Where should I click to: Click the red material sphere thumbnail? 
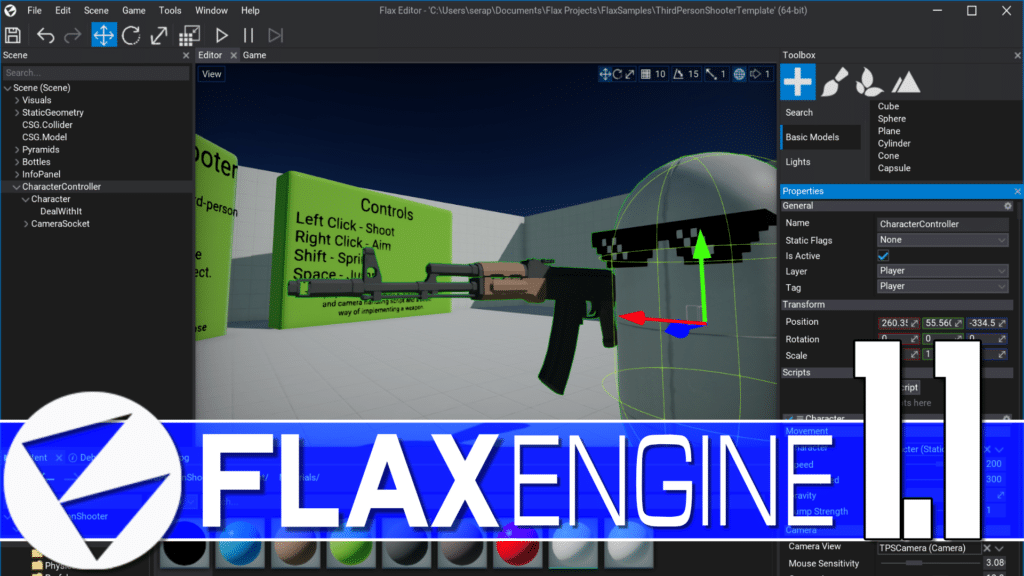point(517,546)
